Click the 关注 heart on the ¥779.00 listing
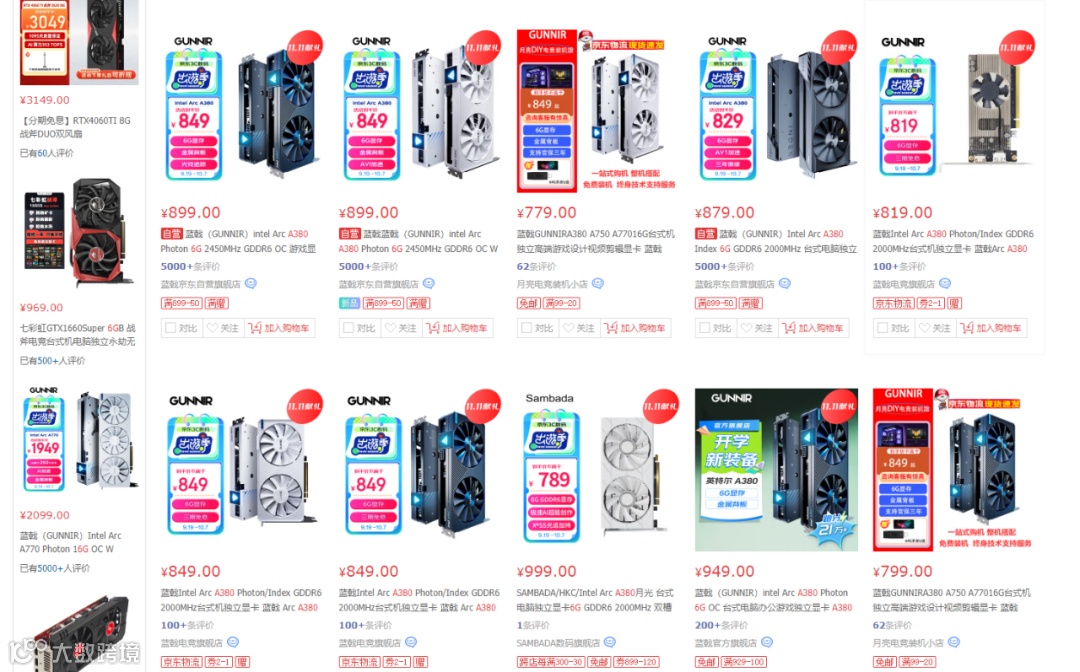The image size is (1080, 672). click(579, 328)
